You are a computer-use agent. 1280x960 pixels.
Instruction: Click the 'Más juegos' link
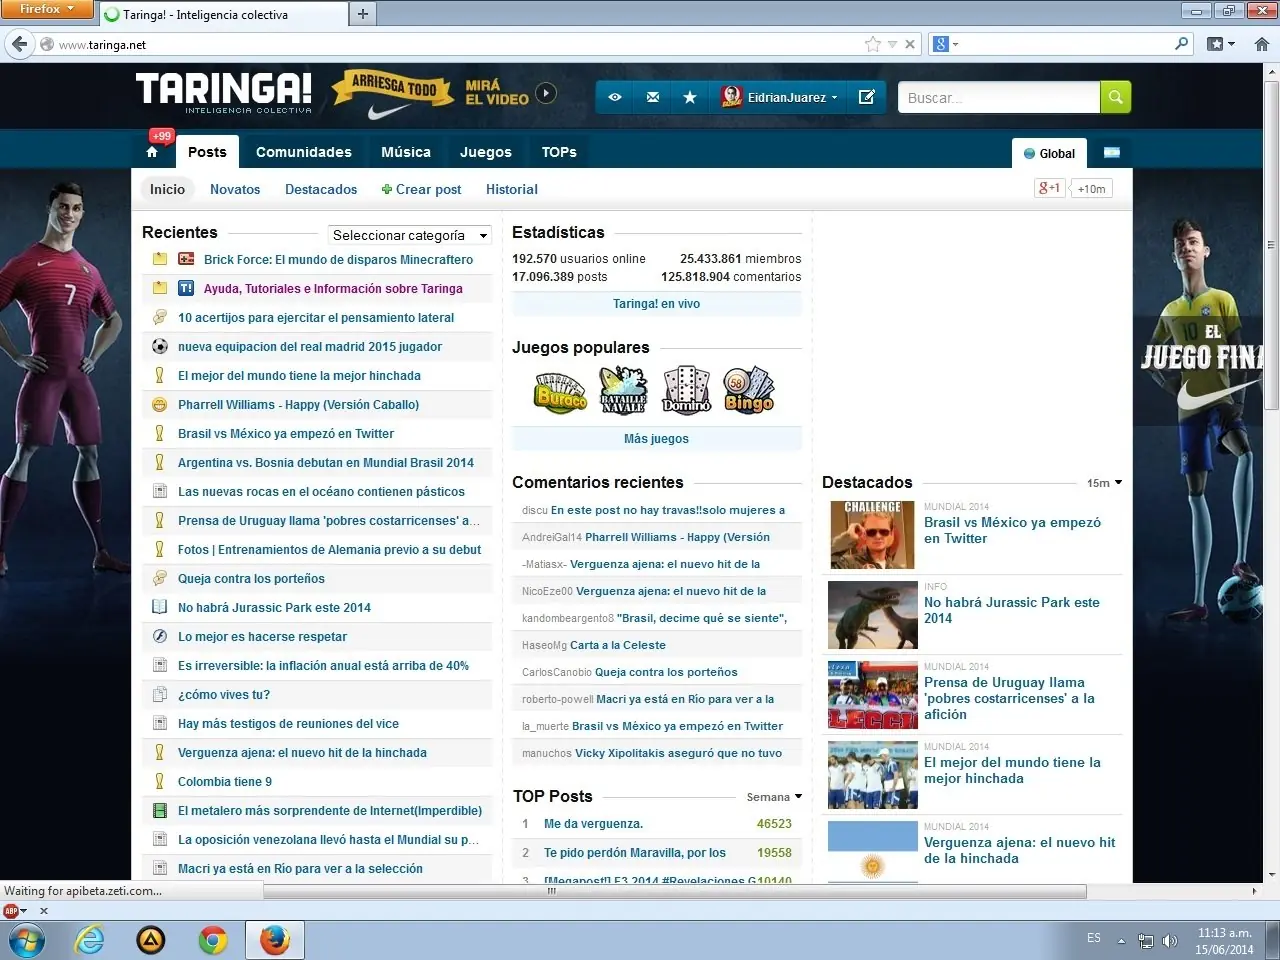[657, 439]
